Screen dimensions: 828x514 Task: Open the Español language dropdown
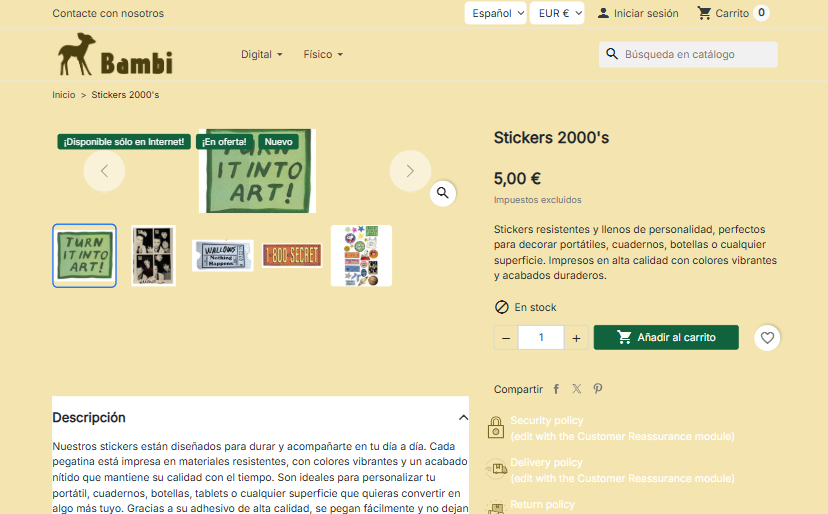[495, 13]
